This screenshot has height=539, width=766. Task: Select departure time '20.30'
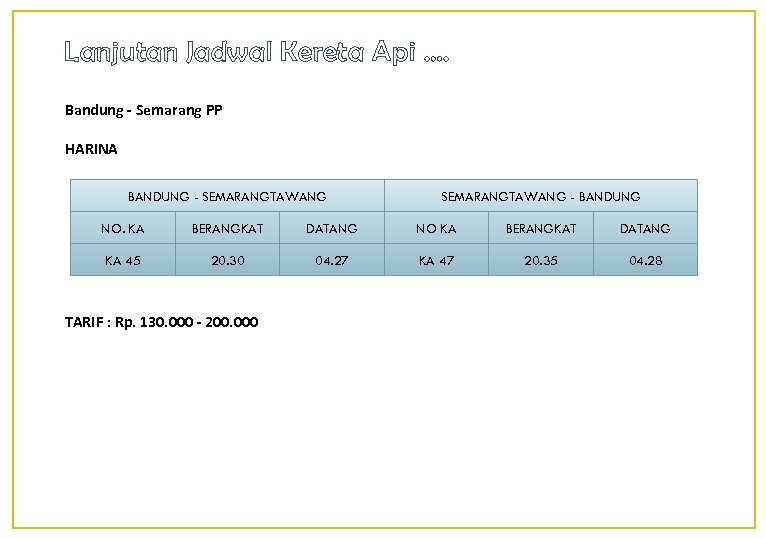(x=227, y=260)
